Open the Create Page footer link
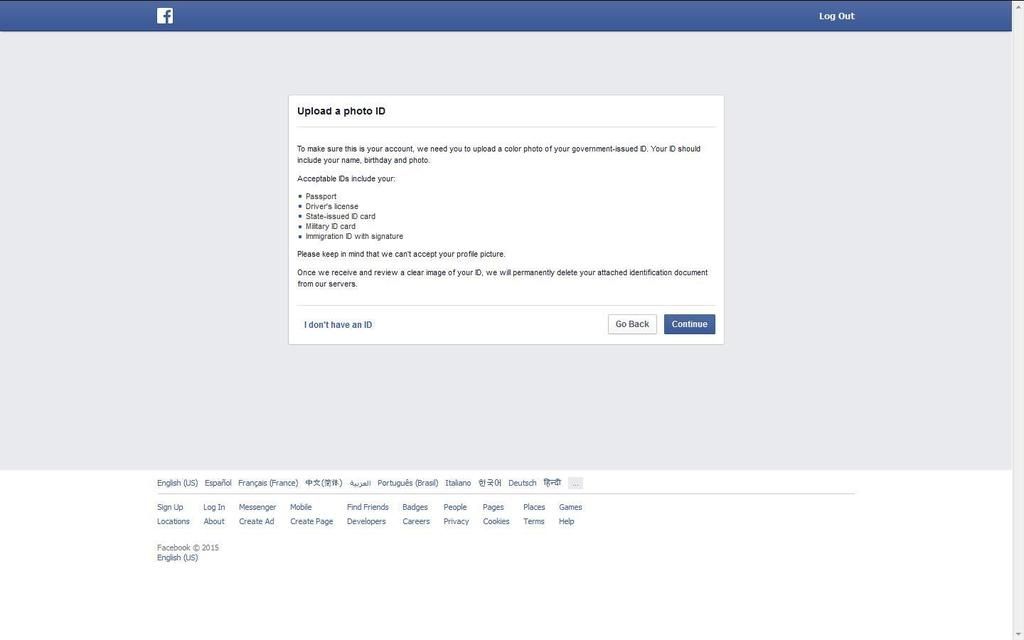The height and width of the screenshot is (640, 1024). (x=312, y=522)
